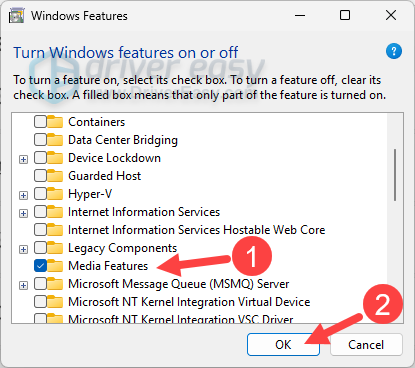Viewport: 415px width, 368px height.
Task: Confirm changes with the OK button
Action: [283, 345]
